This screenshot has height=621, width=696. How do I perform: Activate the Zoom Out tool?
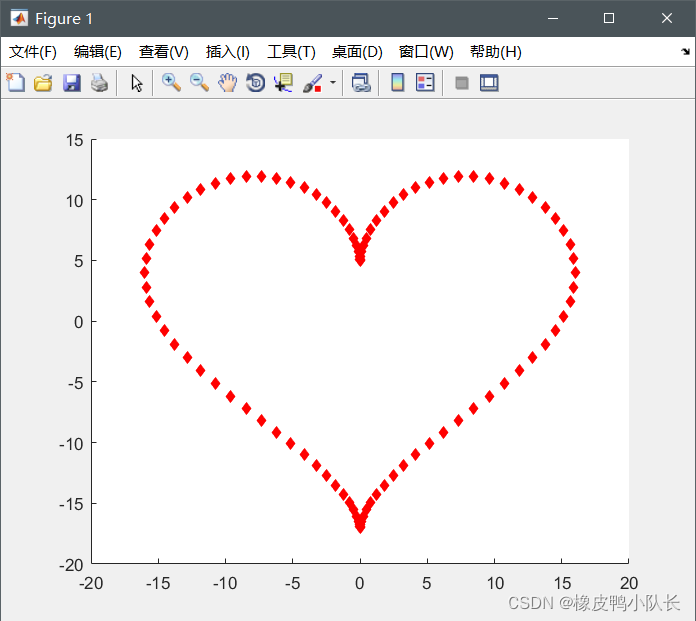[199, 83]
